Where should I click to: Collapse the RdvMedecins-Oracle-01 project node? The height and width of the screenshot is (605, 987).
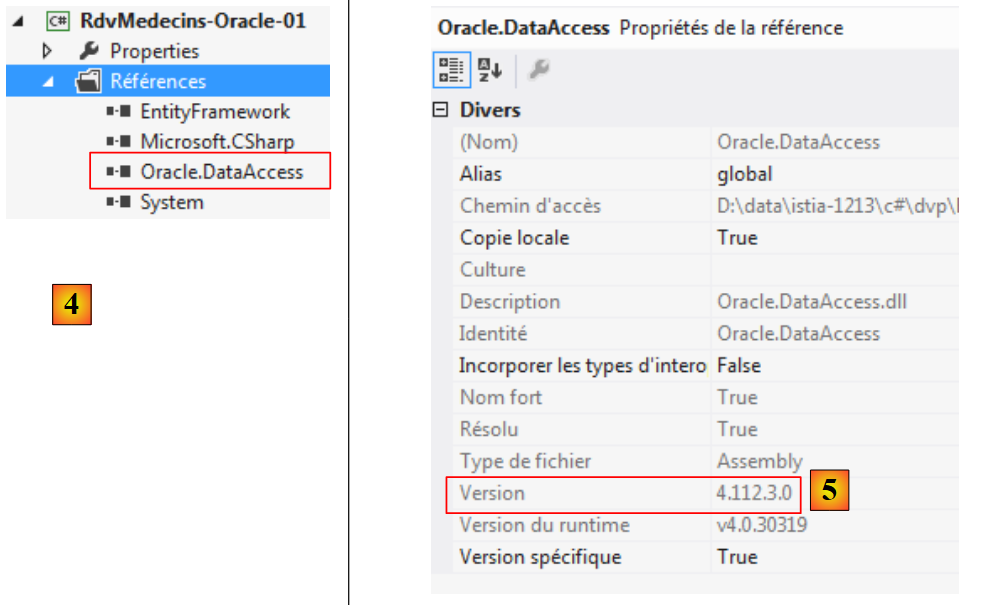click(x=21, y=22)
